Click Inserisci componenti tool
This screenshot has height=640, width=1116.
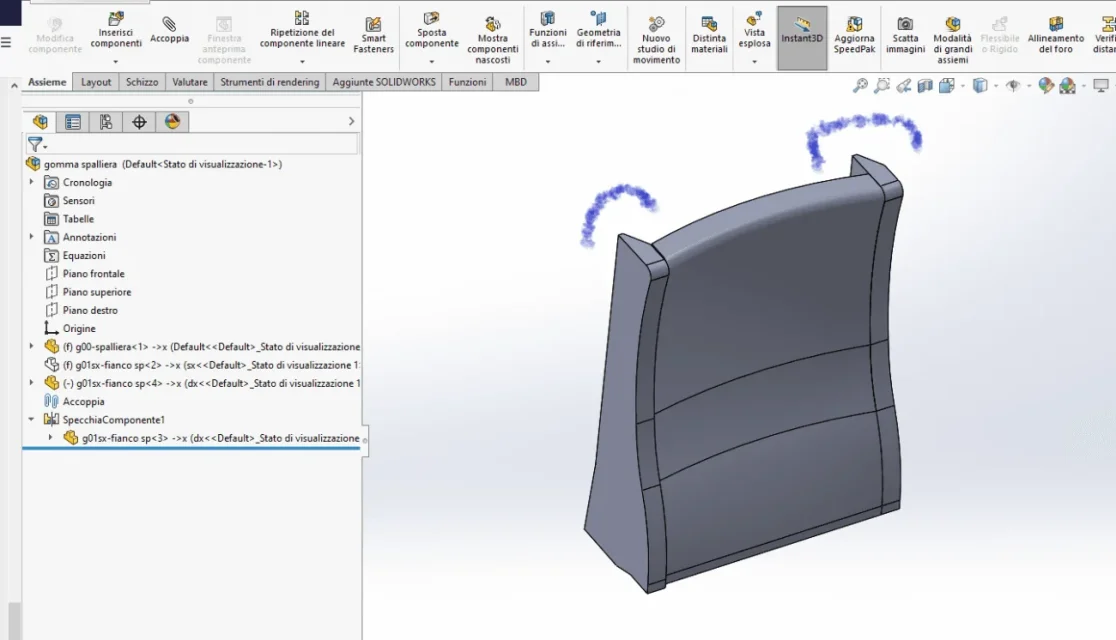[x=115, y=30]
